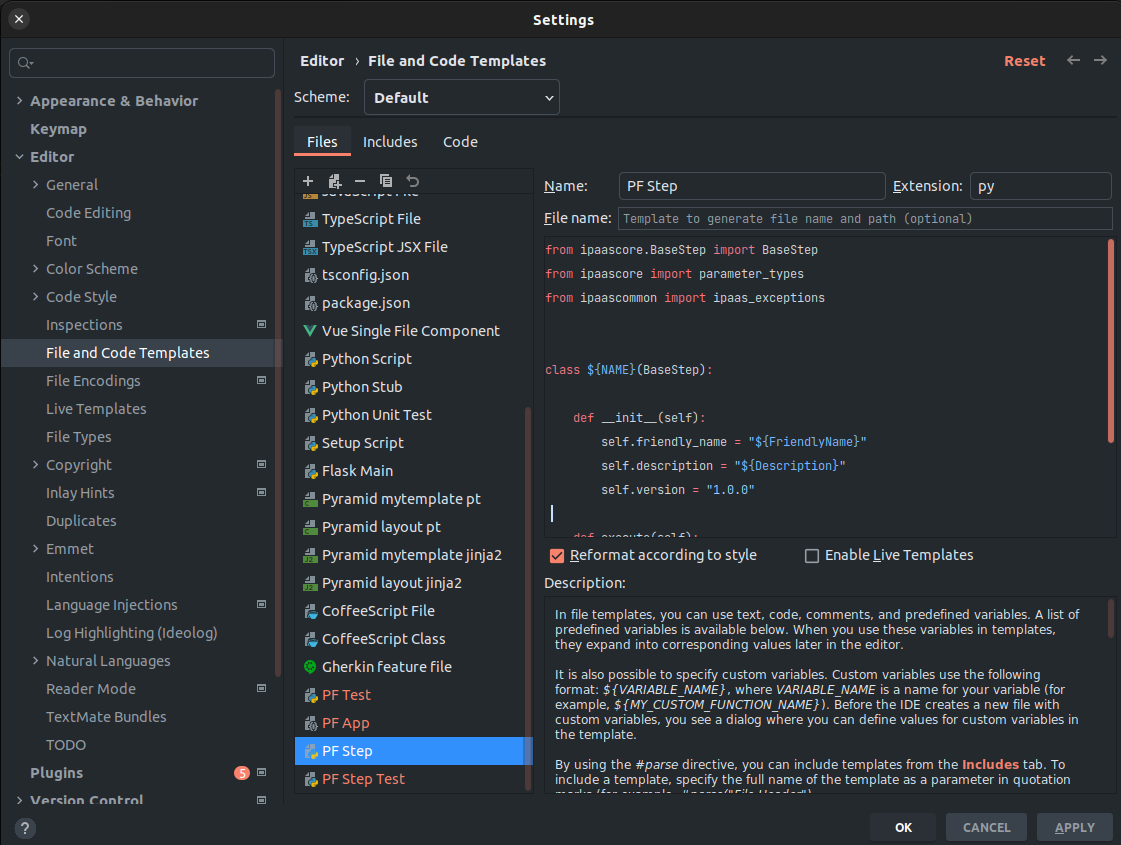Expand the Appearance & Behavior section

(x=19, y=101)
